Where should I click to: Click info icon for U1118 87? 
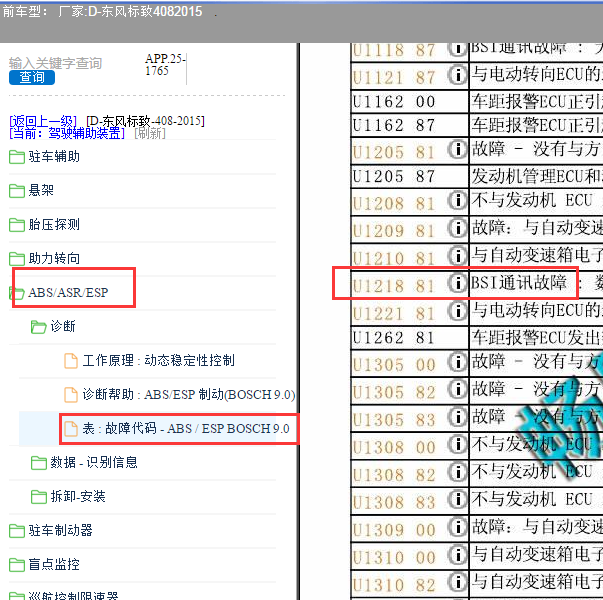[x=457, y=50]
